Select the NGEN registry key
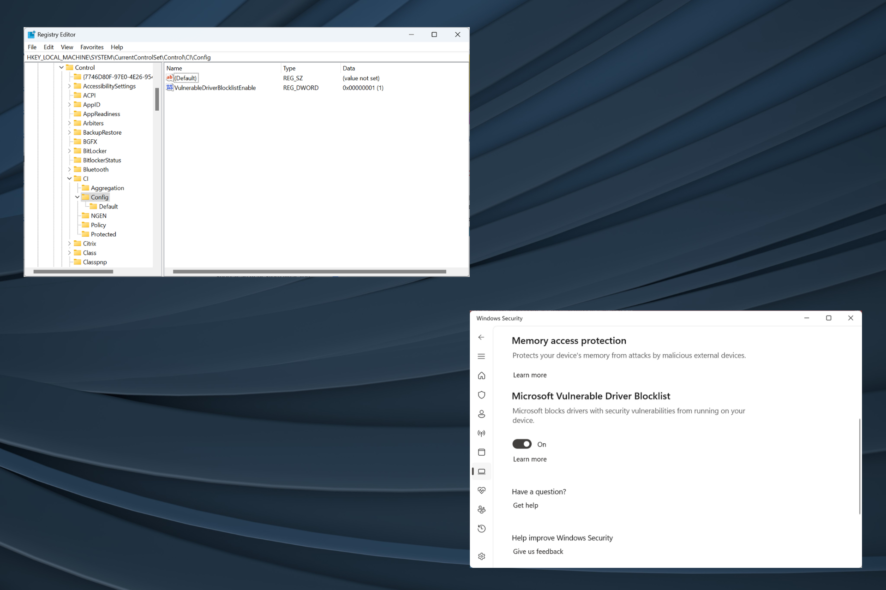The image size is (886, 590). pyautogui.click(x=98, y=216)
